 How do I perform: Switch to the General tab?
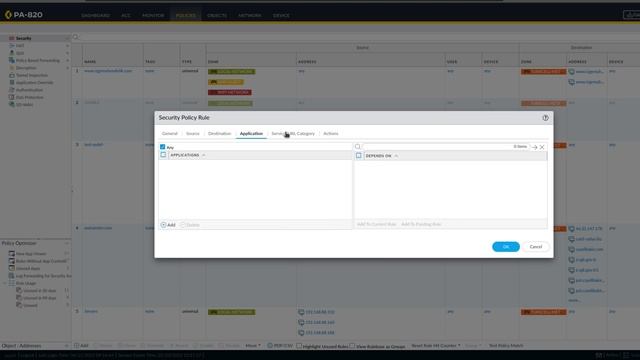click(169, 133)
